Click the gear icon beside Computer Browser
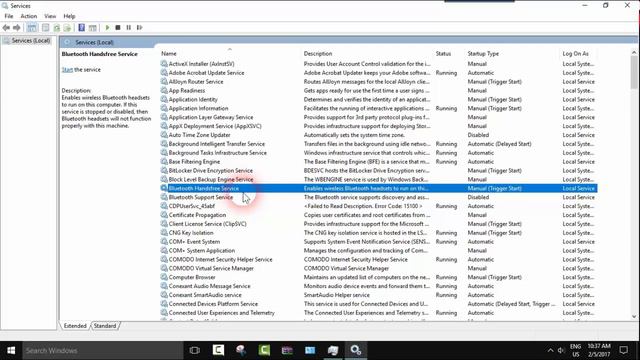The height and width of the screenshot is (360, 640). [164, 277]
